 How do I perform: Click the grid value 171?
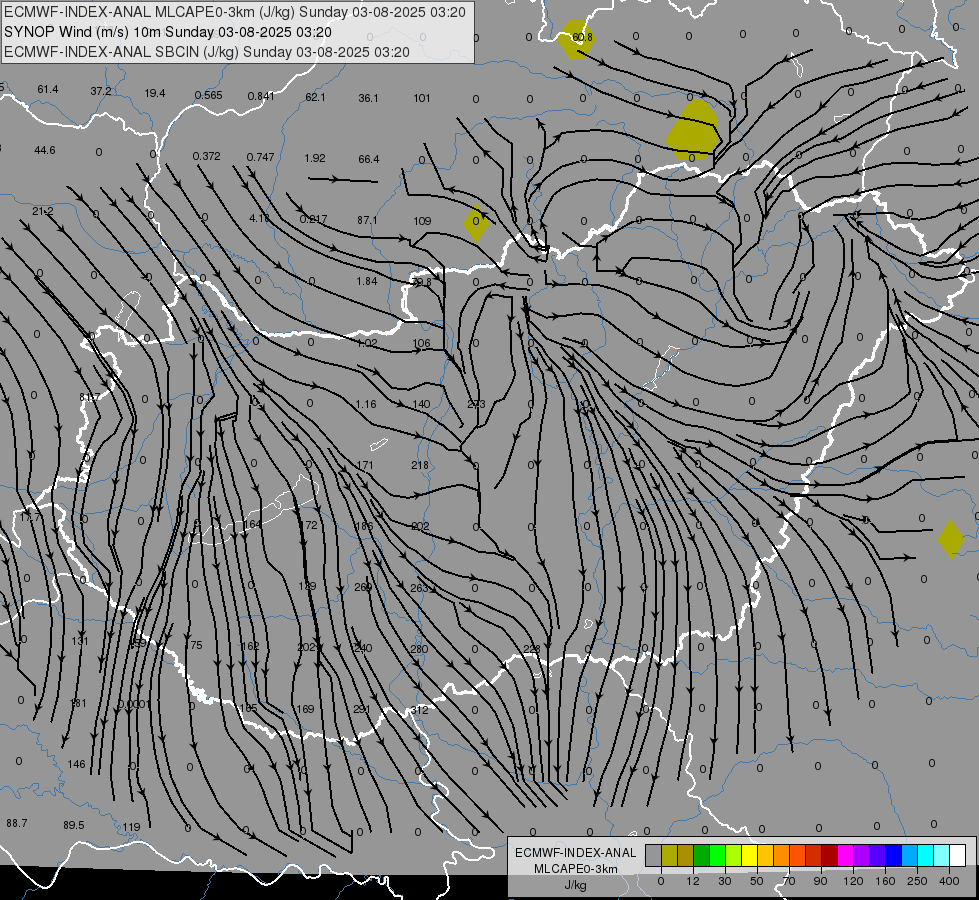pyautogui.click(x=365, y=465)
